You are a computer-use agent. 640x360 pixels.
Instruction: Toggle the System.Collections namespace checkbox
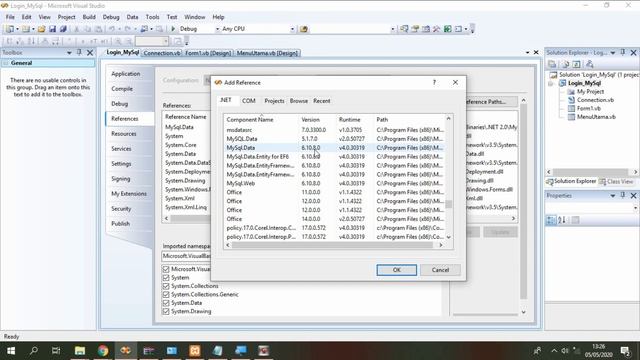[x=166, y=286]
